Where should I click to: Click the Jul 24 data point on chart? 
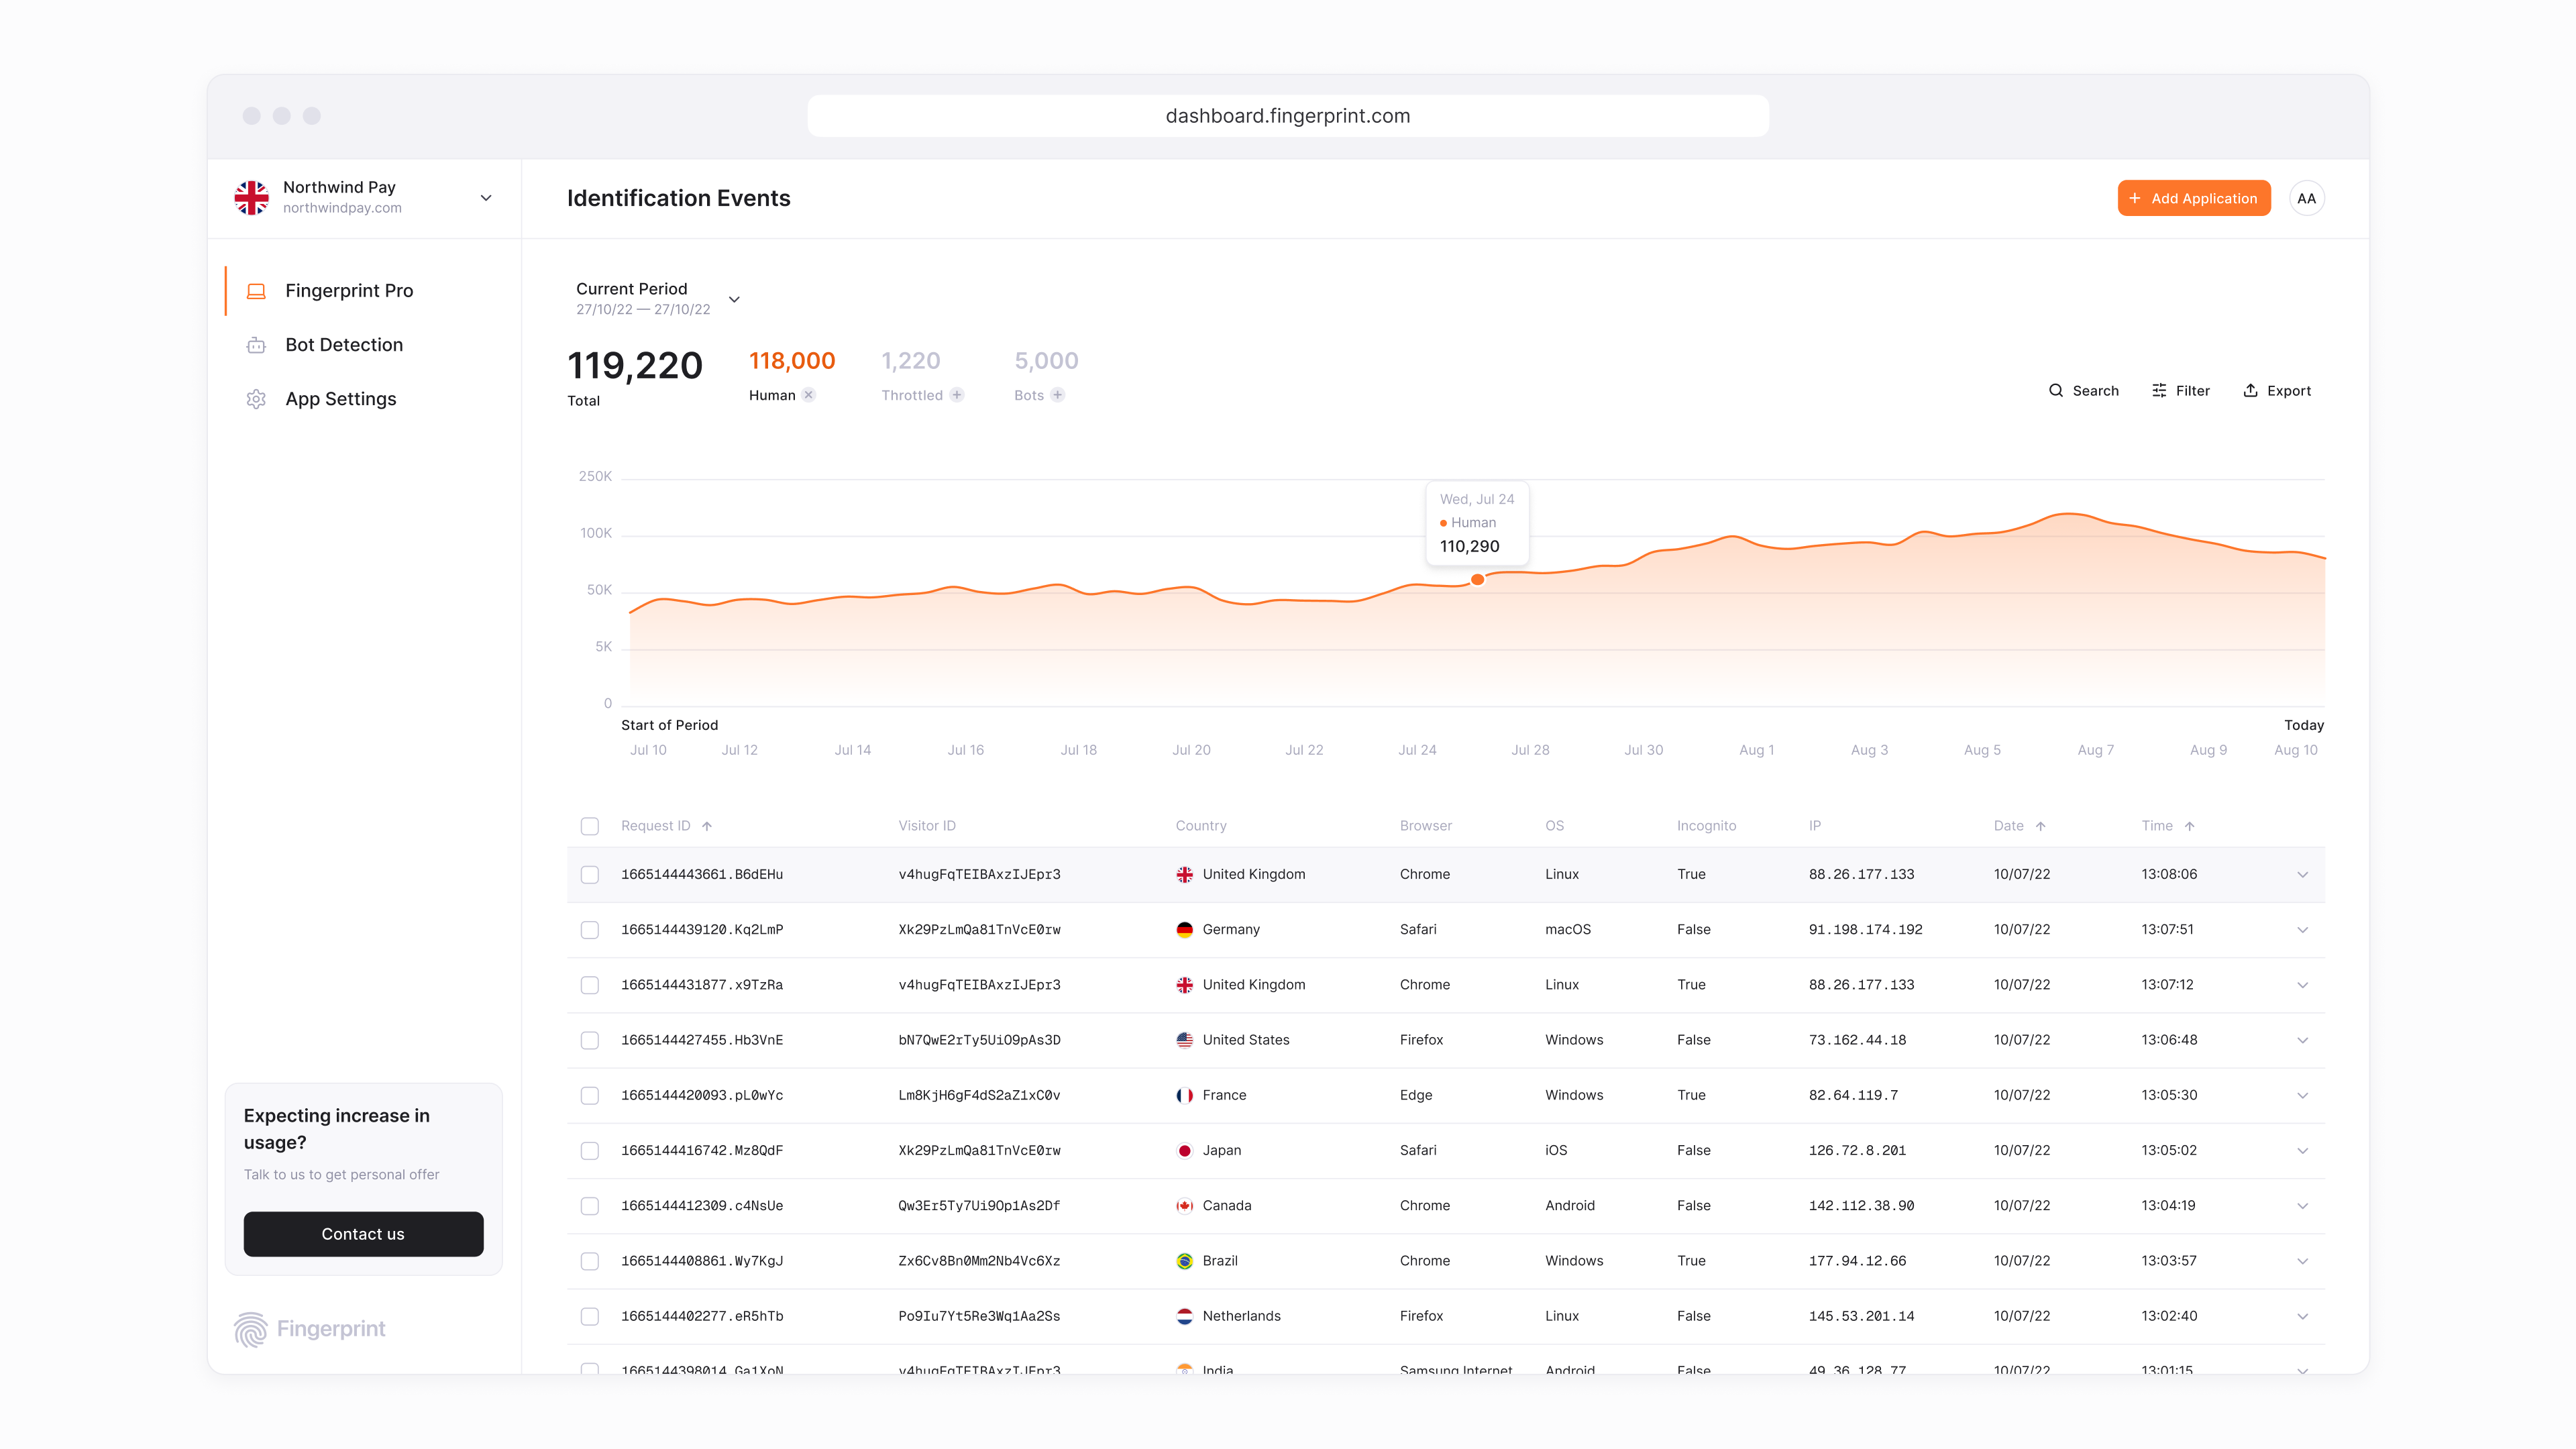point(1477,580)
